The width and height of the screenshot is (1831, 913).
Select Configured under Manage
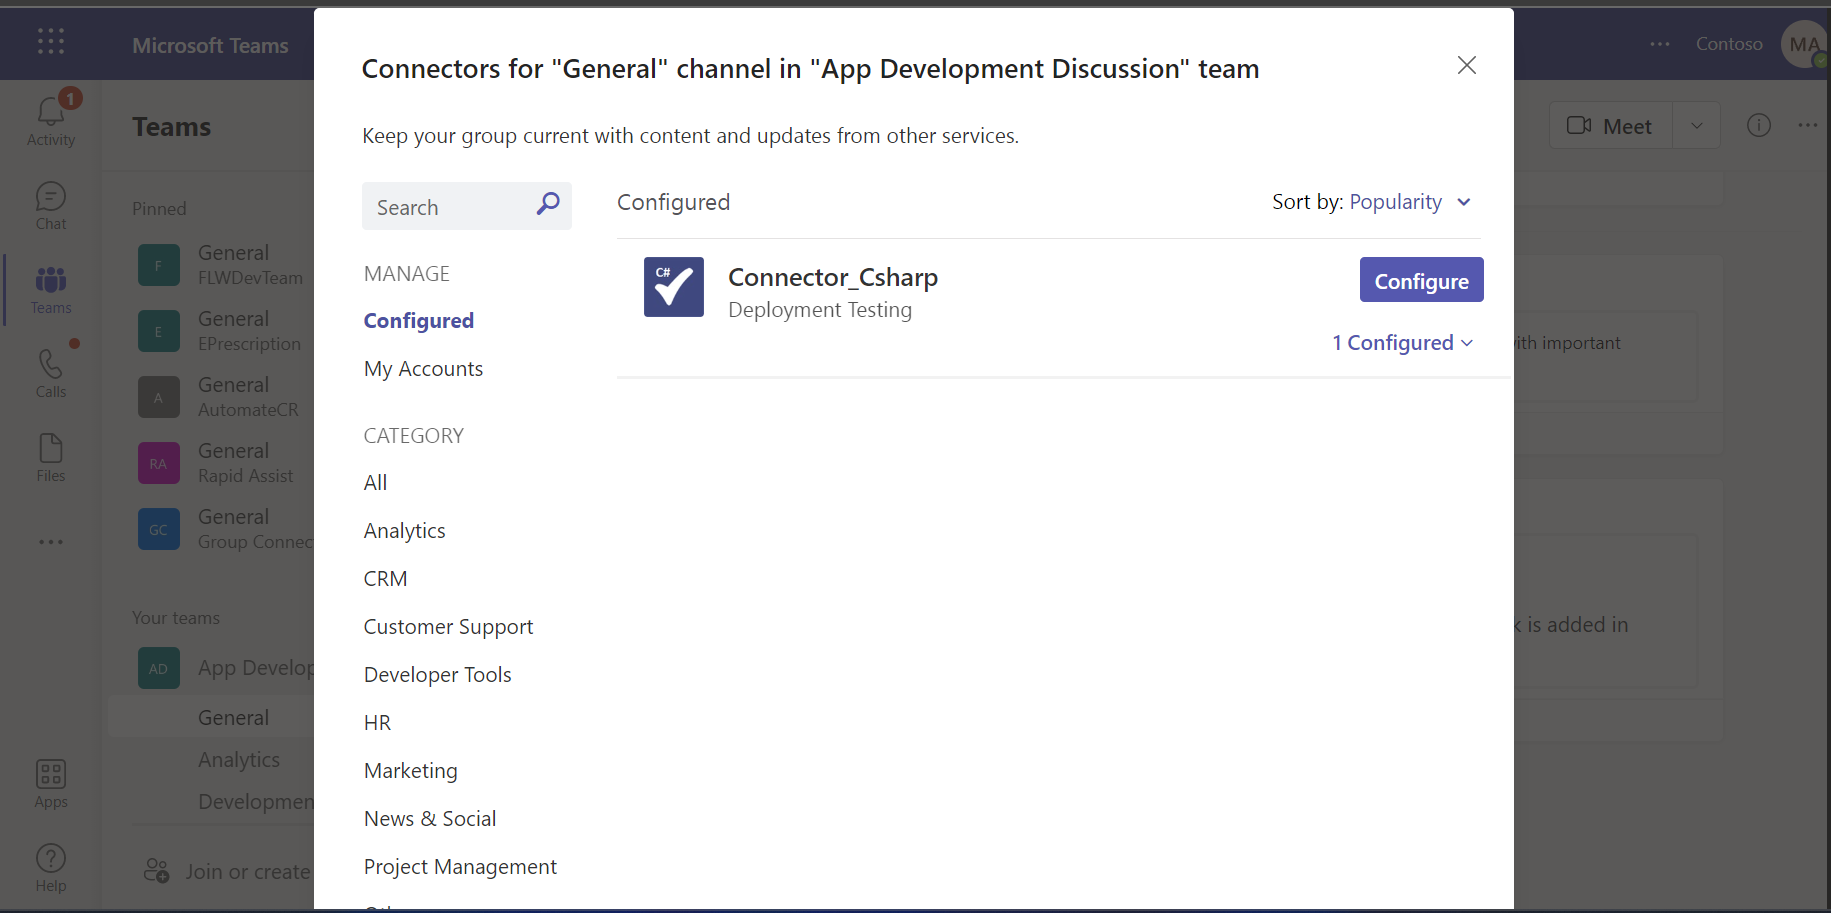point(419,321)
